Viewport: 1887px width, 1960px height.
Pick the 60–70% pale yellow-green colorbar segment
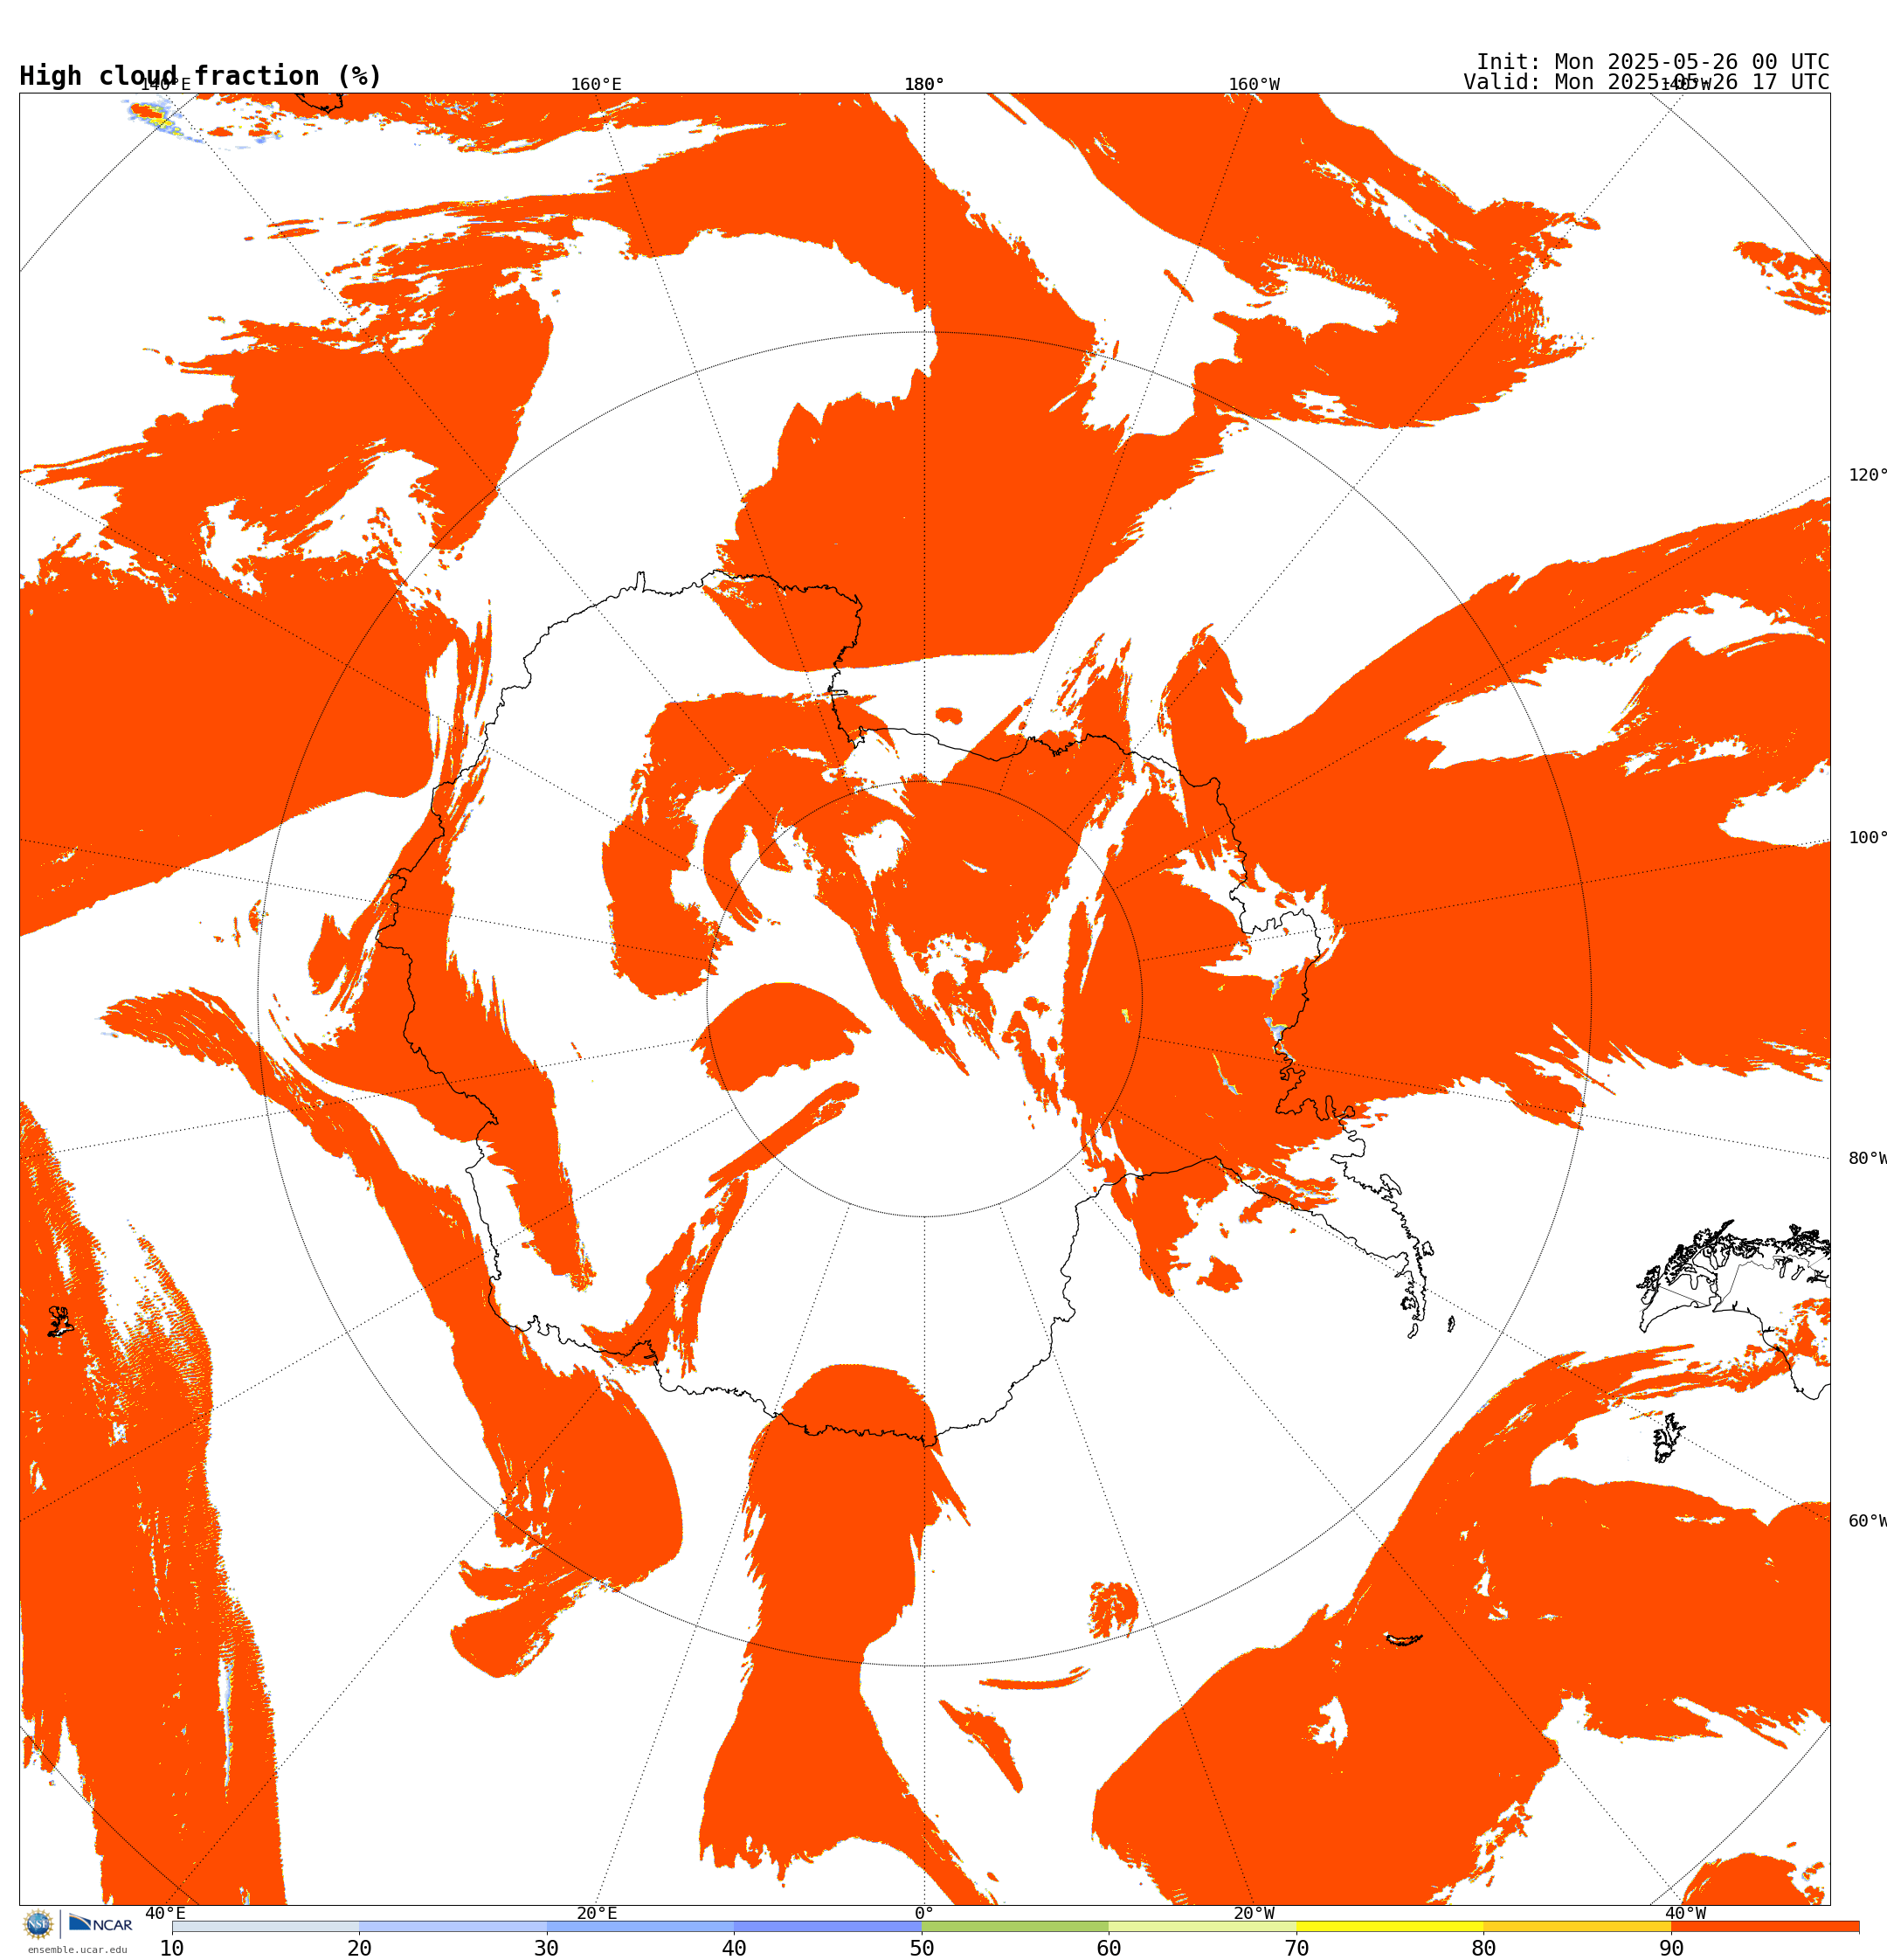(x=1203, y=1926)
